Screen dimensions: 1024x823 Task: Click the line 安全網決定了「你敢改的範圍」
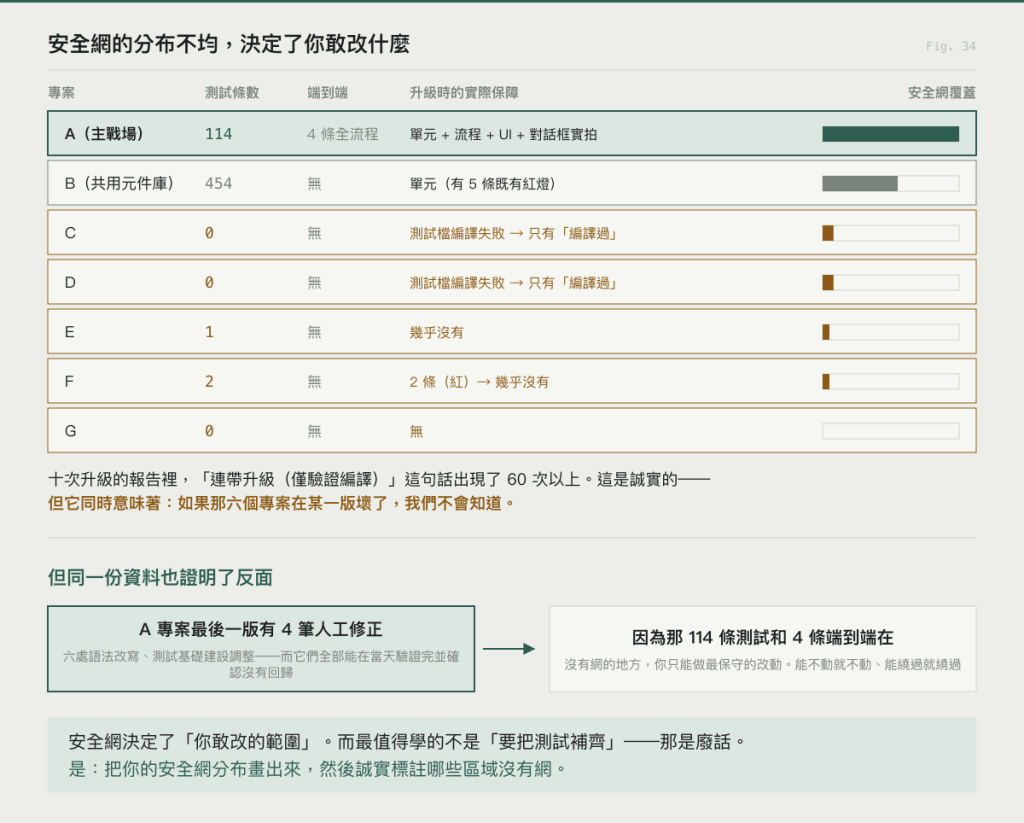406,742
